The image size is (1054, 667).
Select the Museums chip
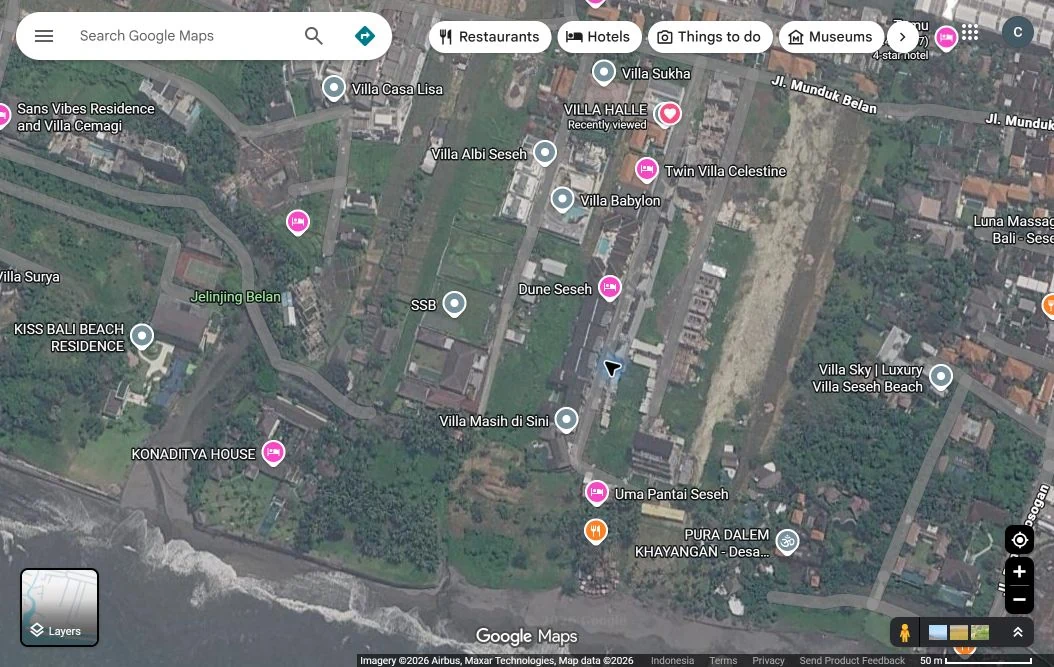832,37
